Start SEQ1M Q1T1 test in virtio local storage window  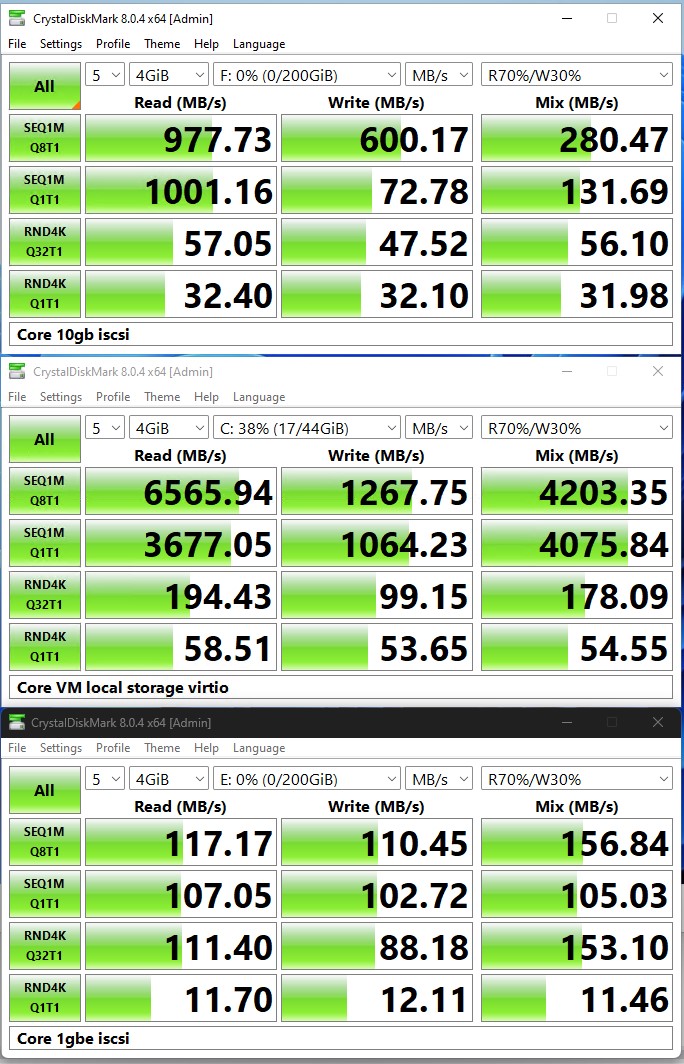(45, 543)
